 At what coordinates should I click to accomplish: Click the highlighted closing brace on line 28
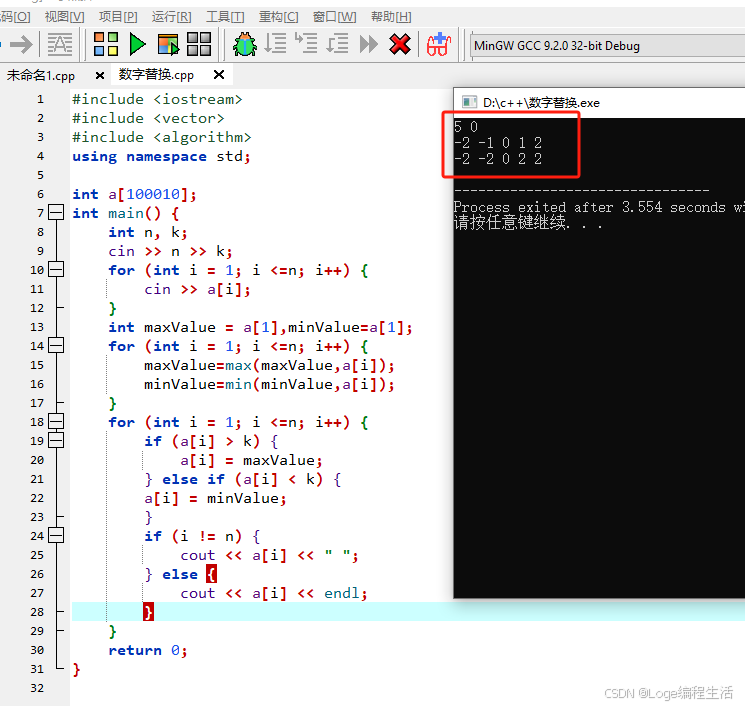point(148,612)
